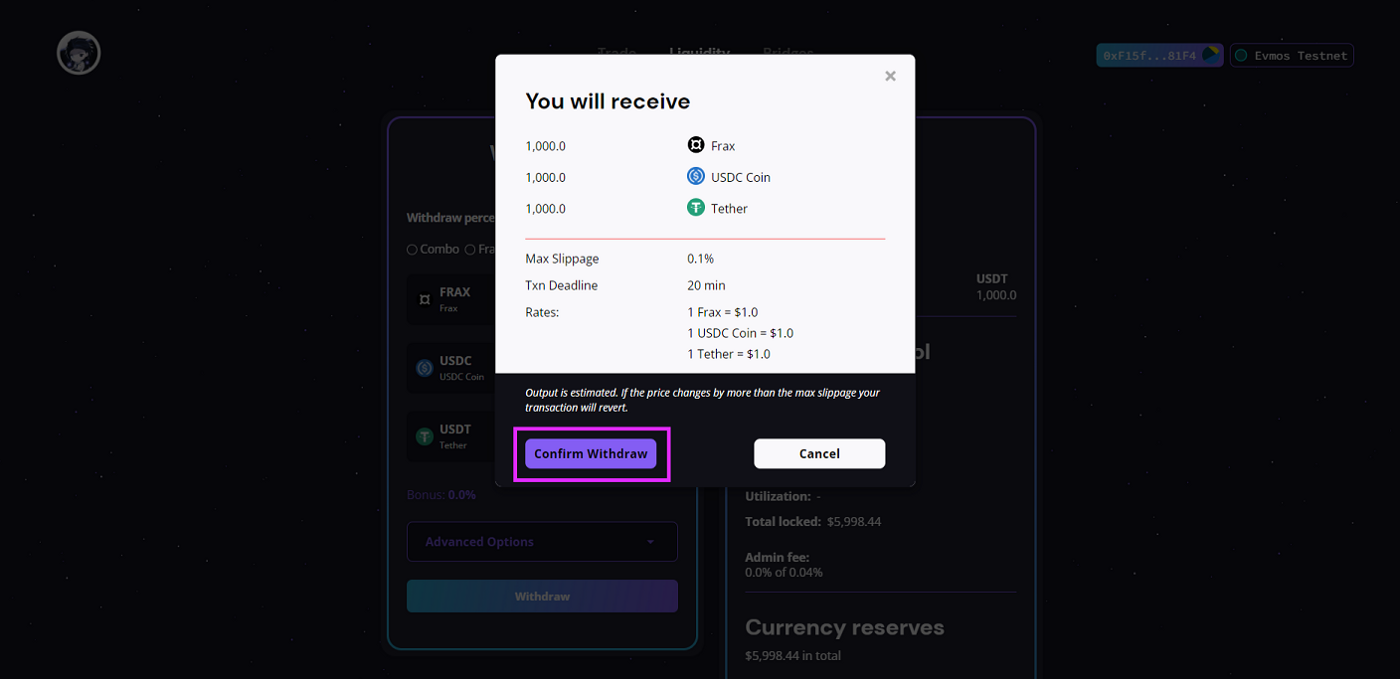Confirm the withdrawal
1400x679 pixels.
click(591, 454)
